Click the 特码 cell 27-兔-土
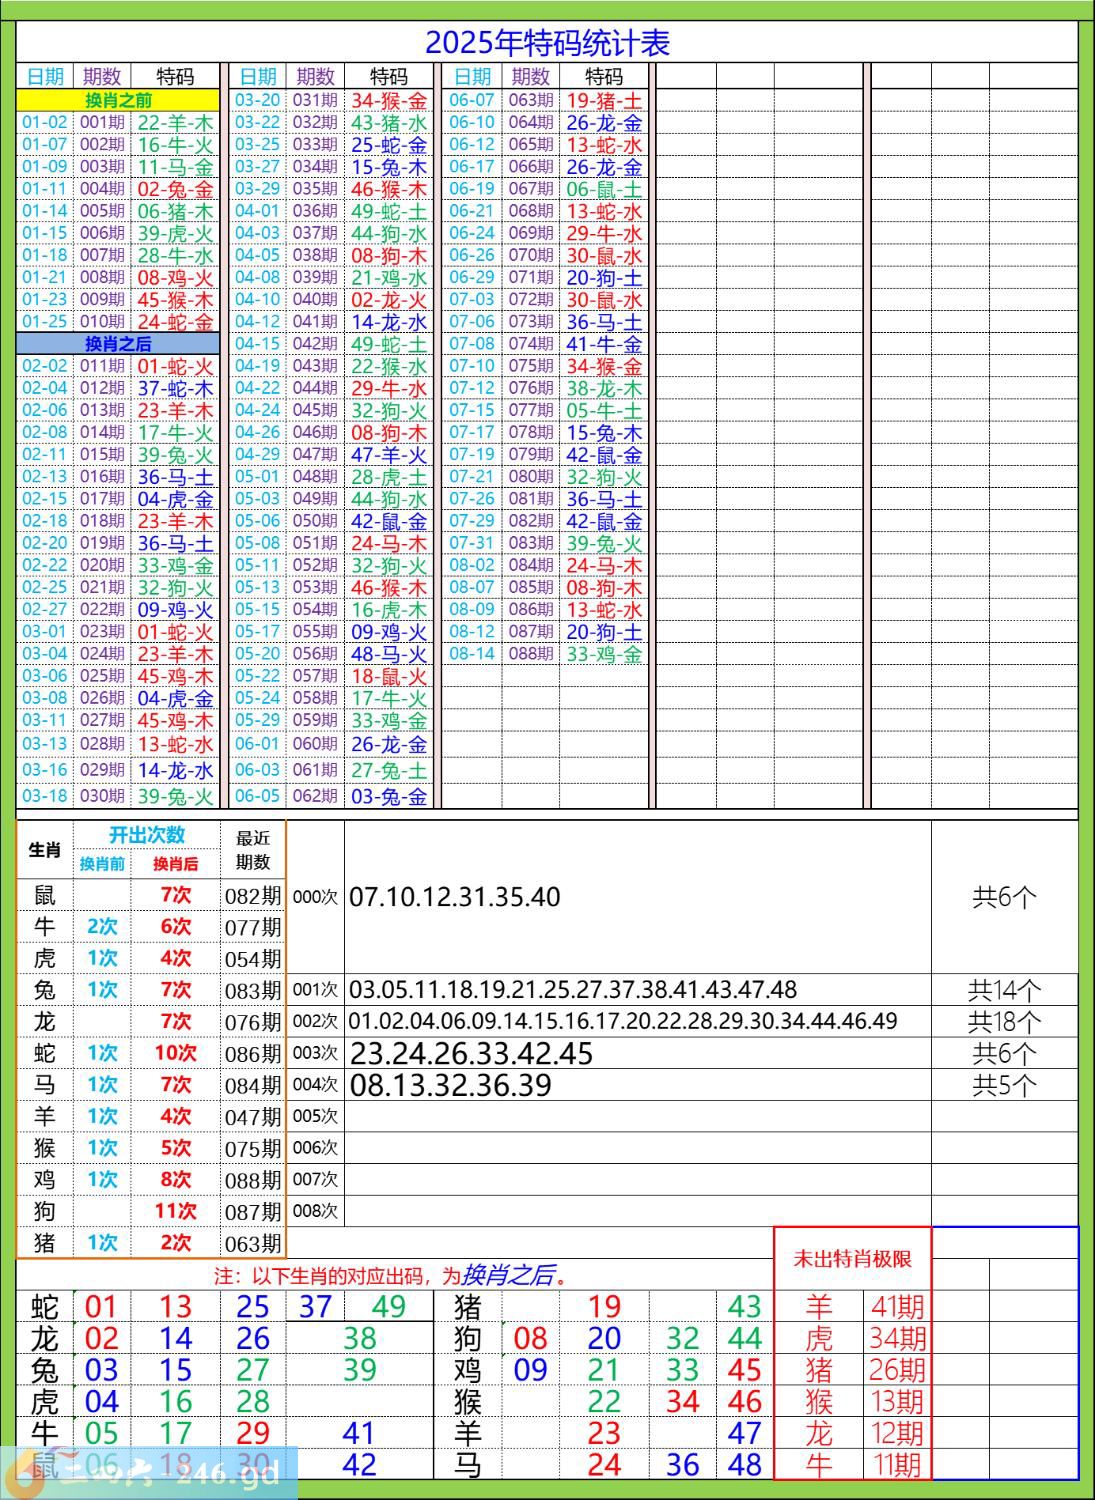Image resolution: width=1095 pixels, height=1500 pixels. pos(389,770)
